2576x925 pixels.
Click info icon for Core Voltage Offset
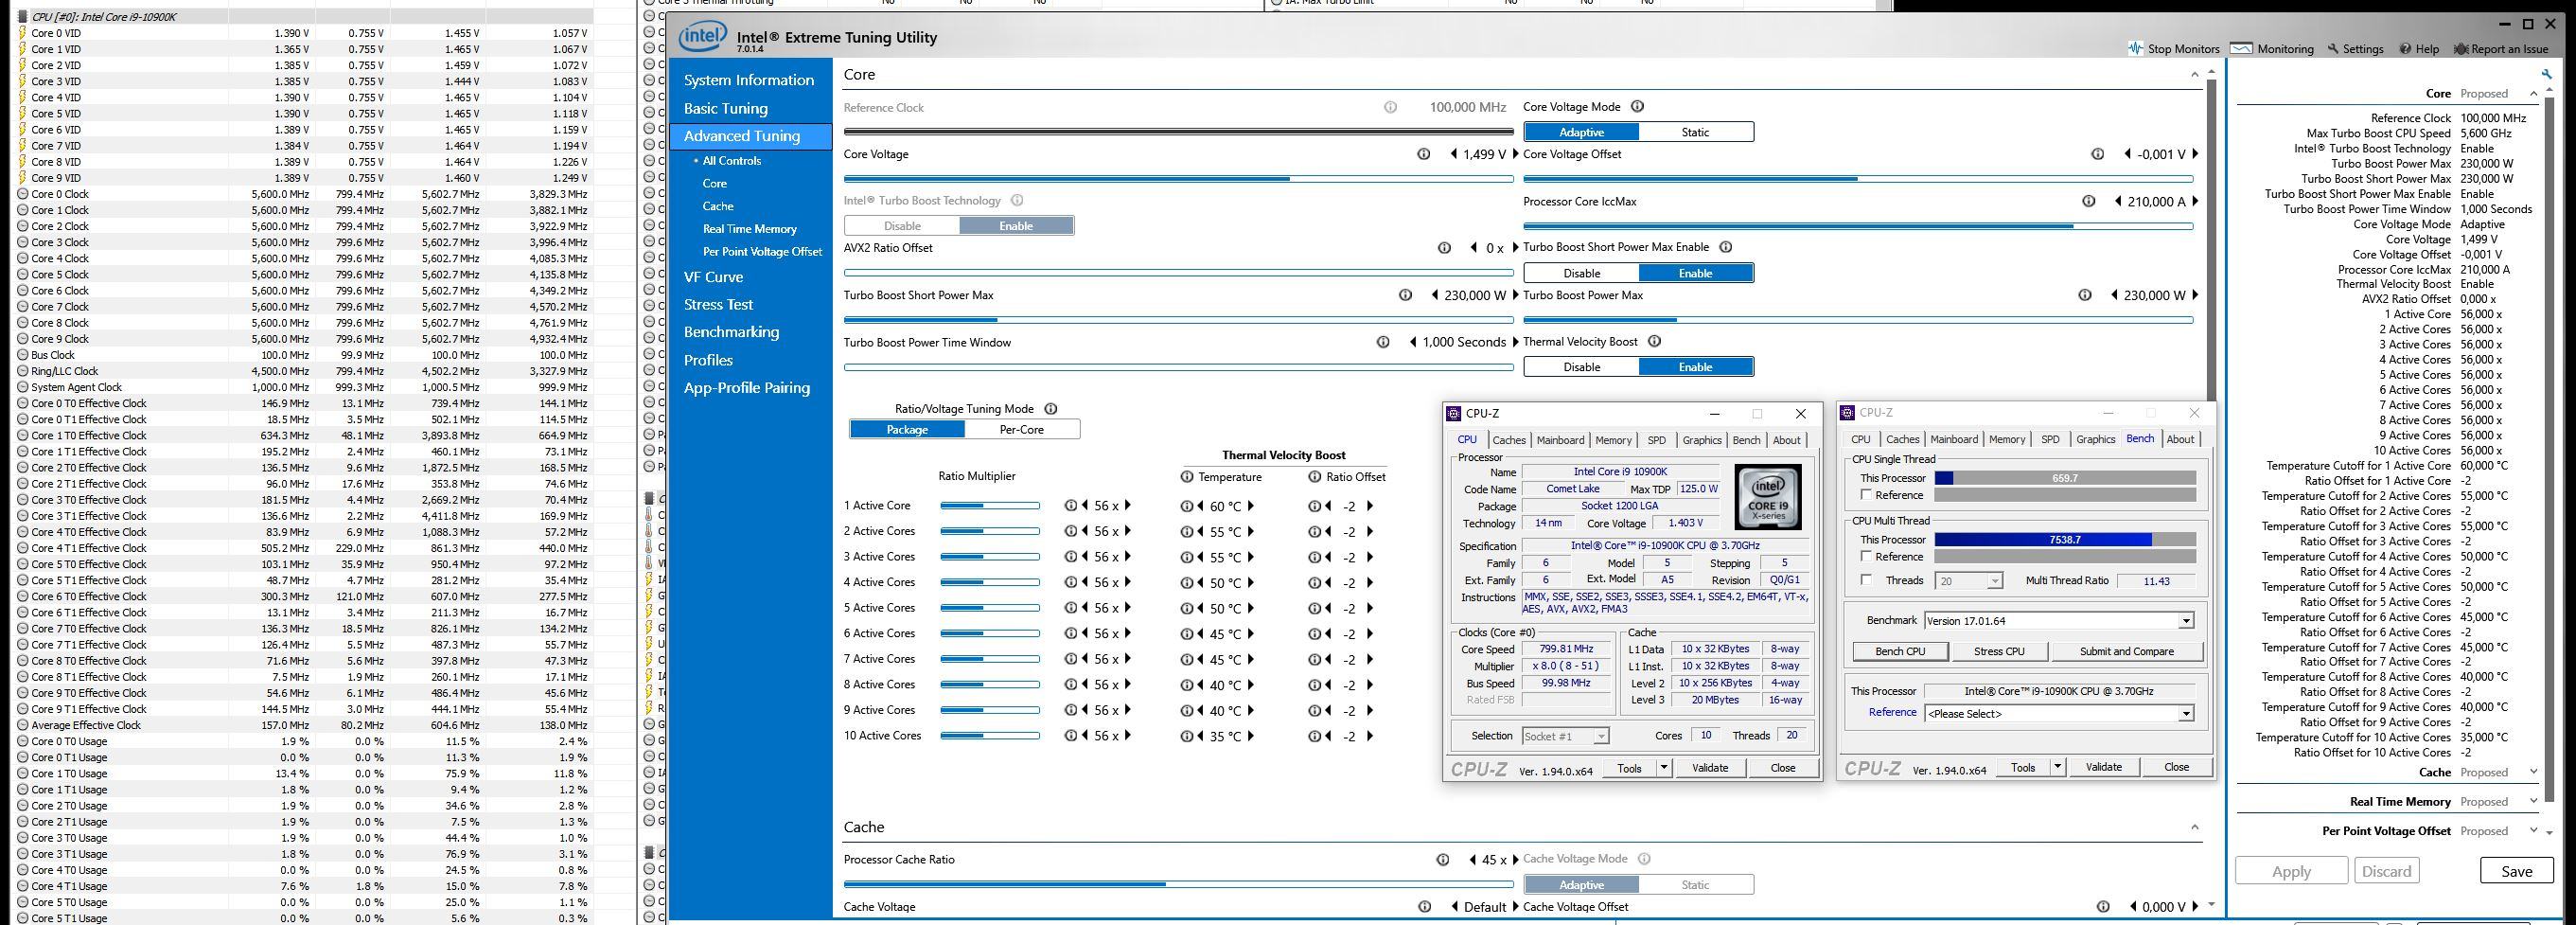coord(2097,154)
